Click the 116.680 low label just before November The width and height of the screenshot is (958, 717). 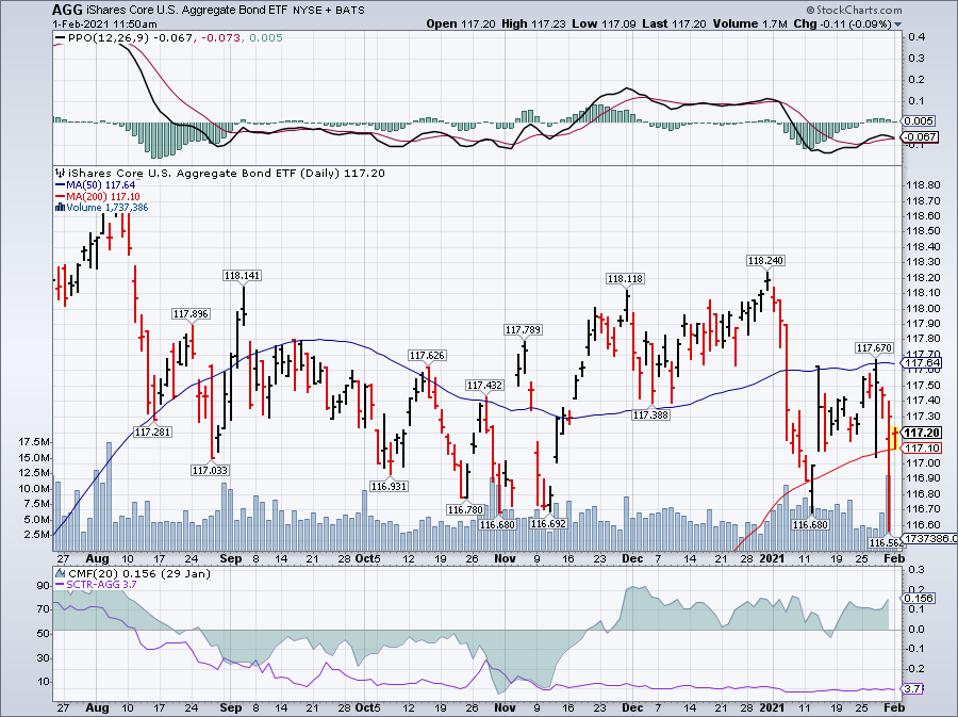[x=498, y=524]
